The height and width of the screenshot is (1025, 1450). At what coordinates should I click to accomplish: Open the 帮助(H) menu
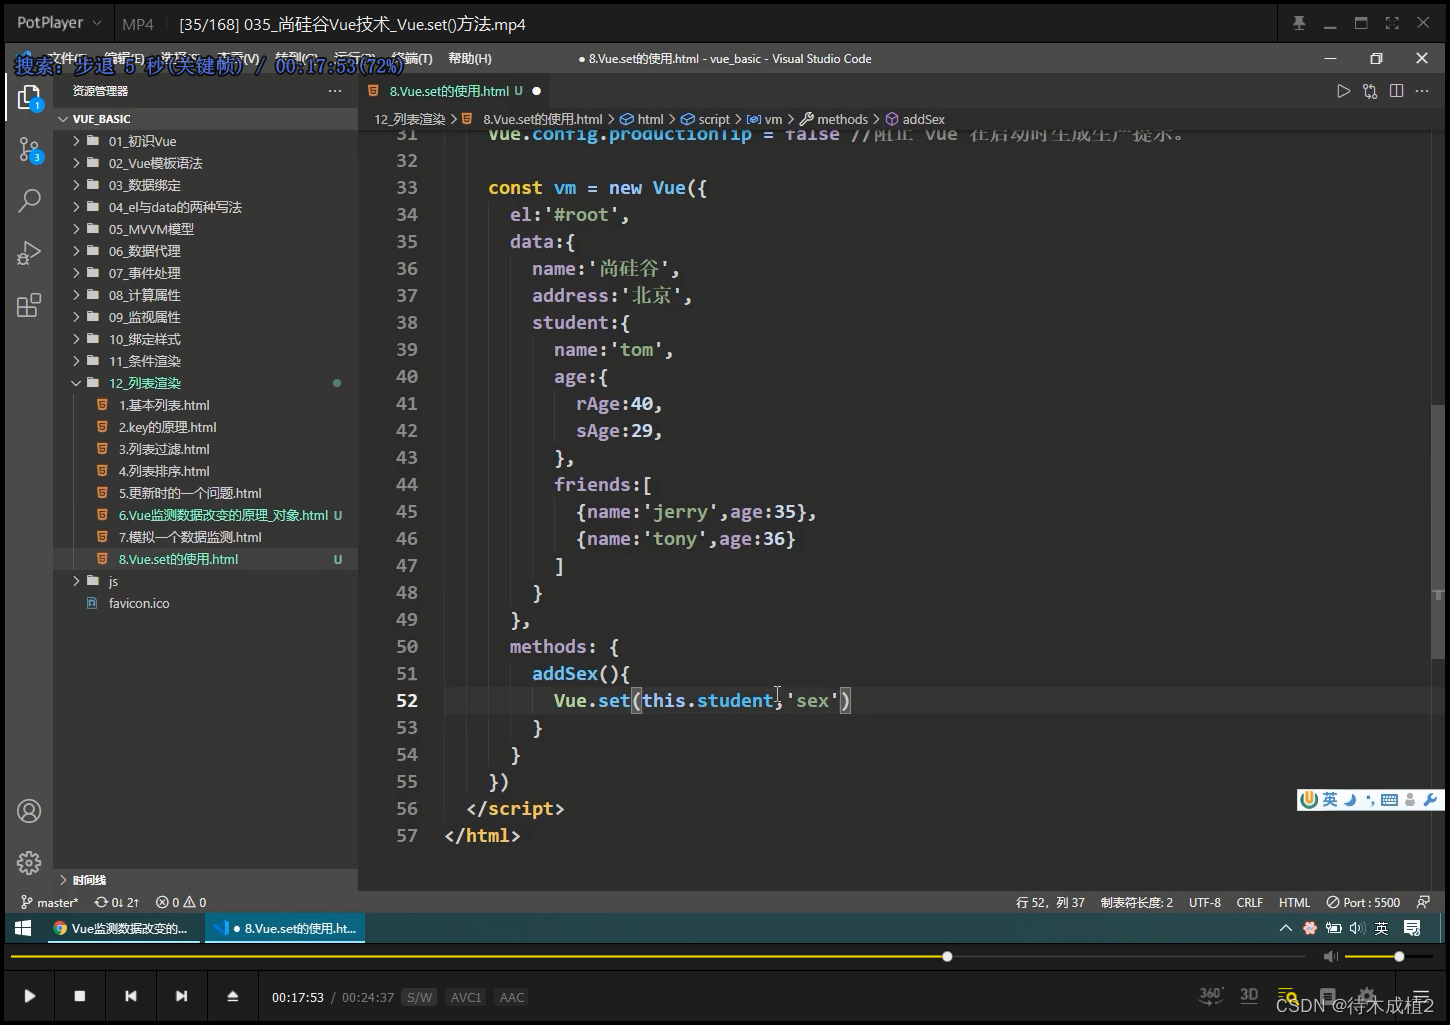pyautogui.click(x=470, y=59)
